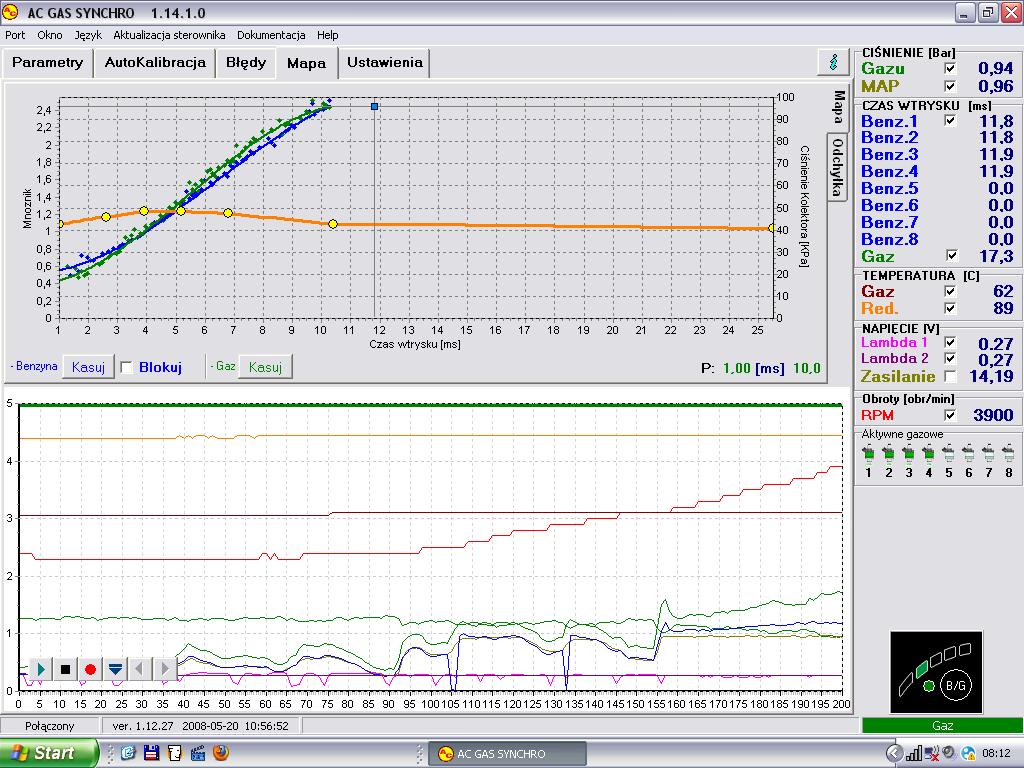Image resolution: width=1024 pixels, height=768 pixels.
Task: Toggle the Blokuj checkbox
Action: (x=127, y=367)
